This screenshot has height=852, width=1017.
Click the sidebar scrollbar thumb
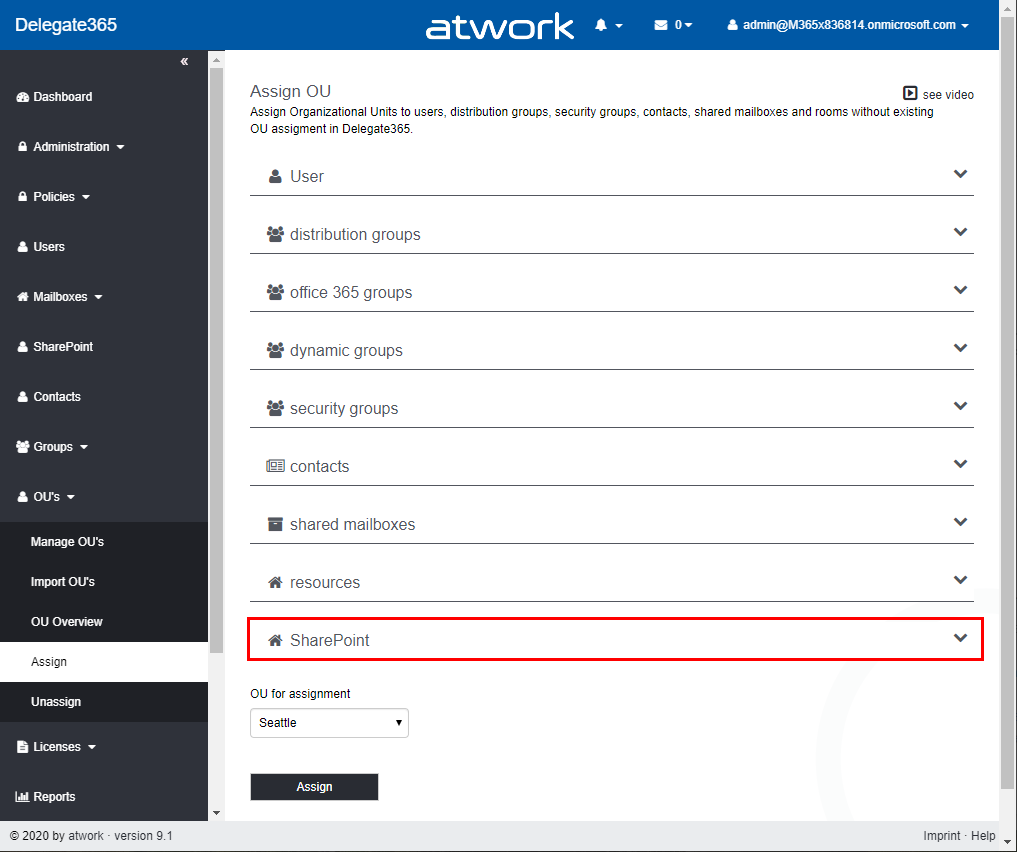tap(217, 361)
